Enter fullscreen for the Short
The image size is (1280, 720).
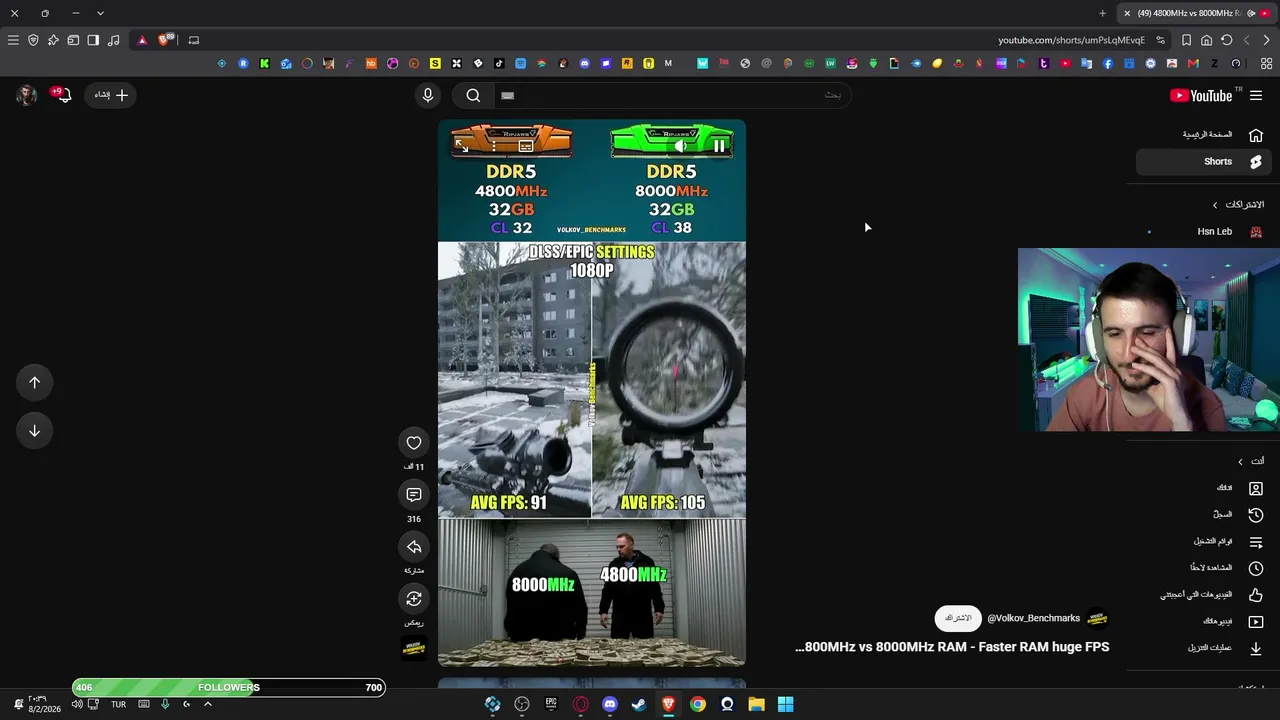click(461, 146)
